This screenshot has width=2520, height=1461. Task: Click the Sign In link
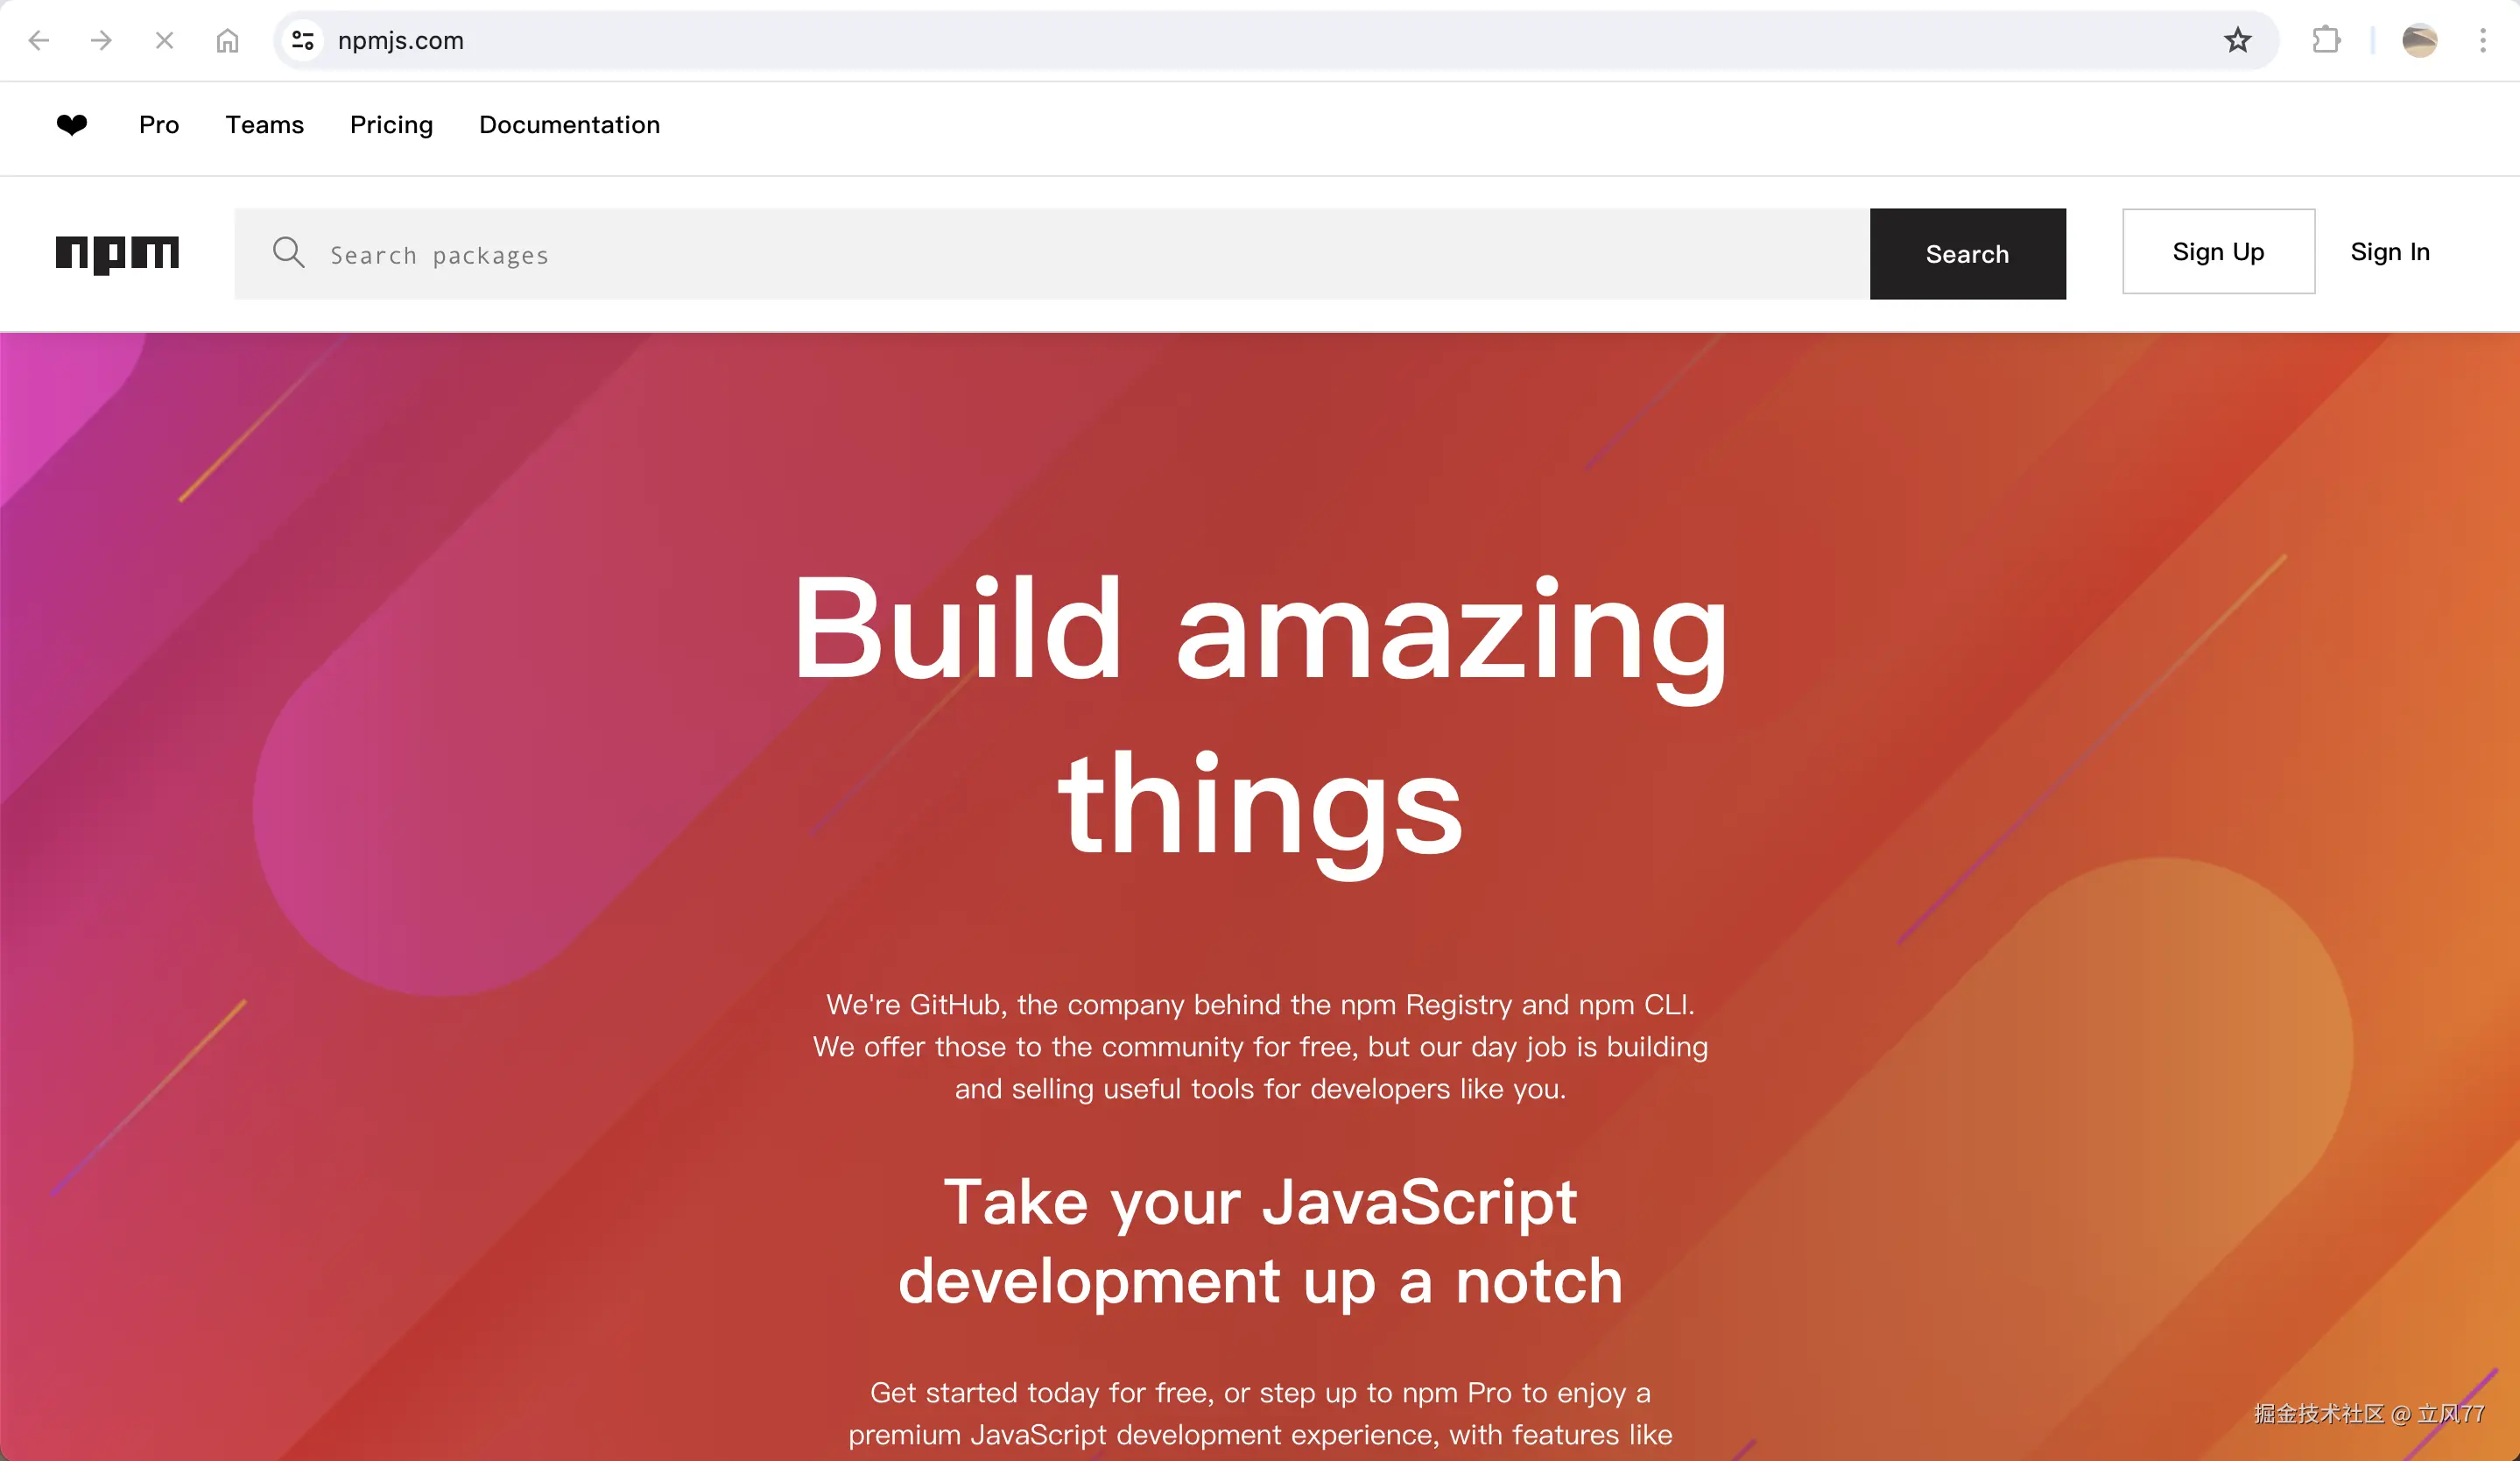[x=2389, y=252]
